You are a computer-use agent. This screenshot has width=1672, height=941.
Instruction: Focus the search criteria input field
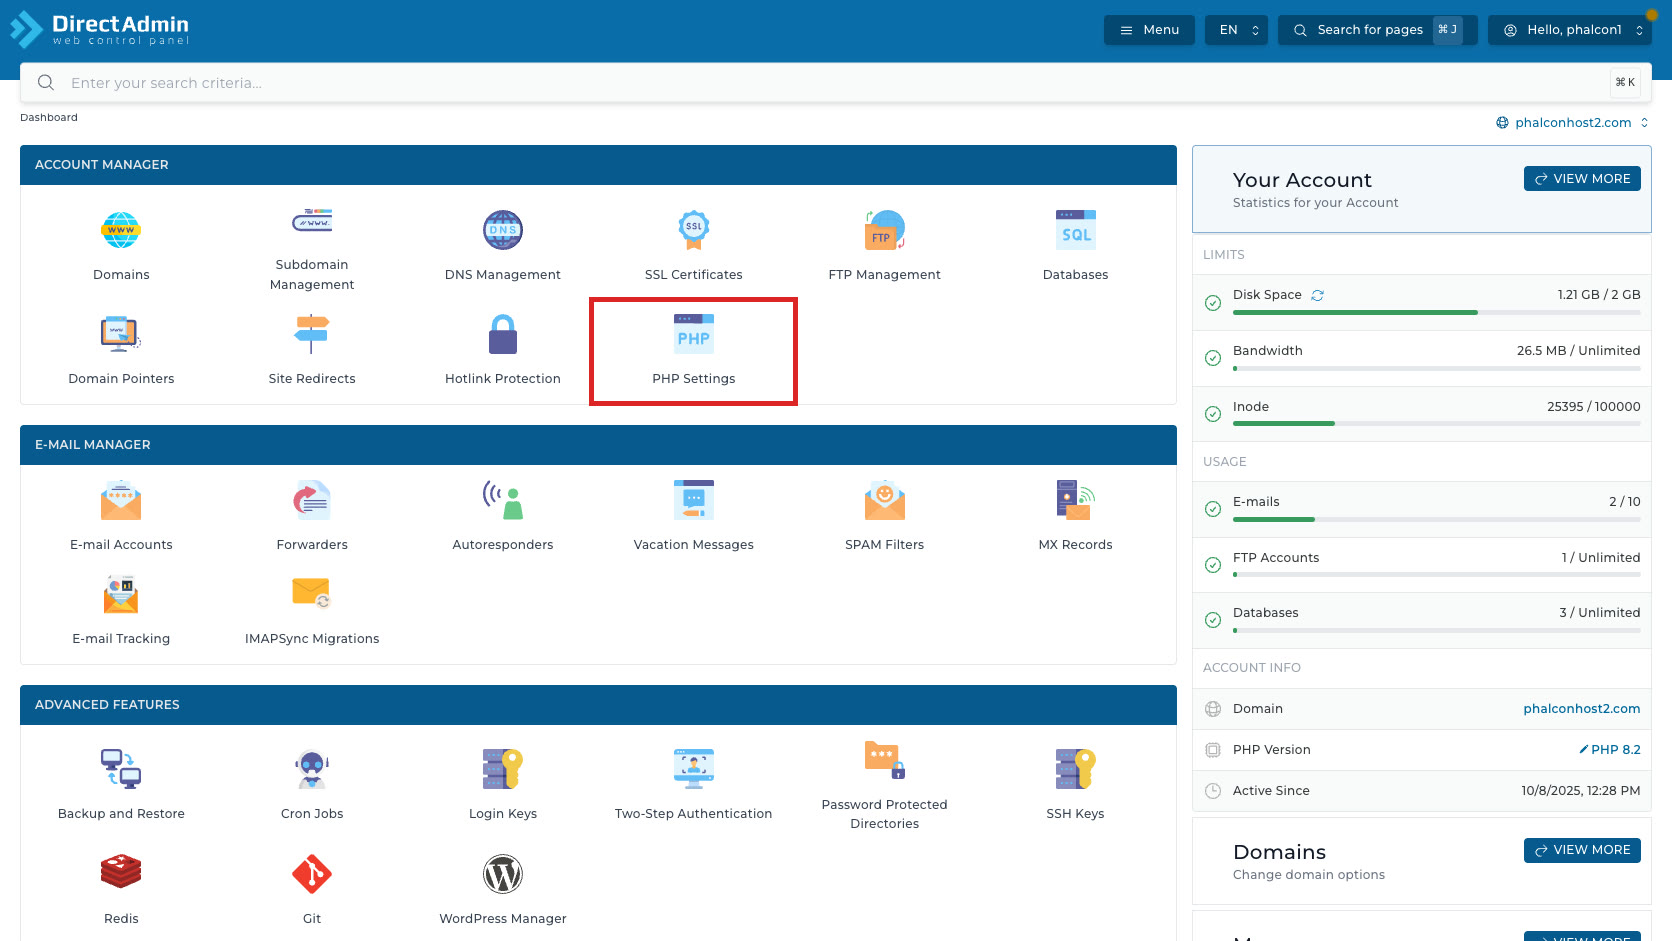click(836, 83)
